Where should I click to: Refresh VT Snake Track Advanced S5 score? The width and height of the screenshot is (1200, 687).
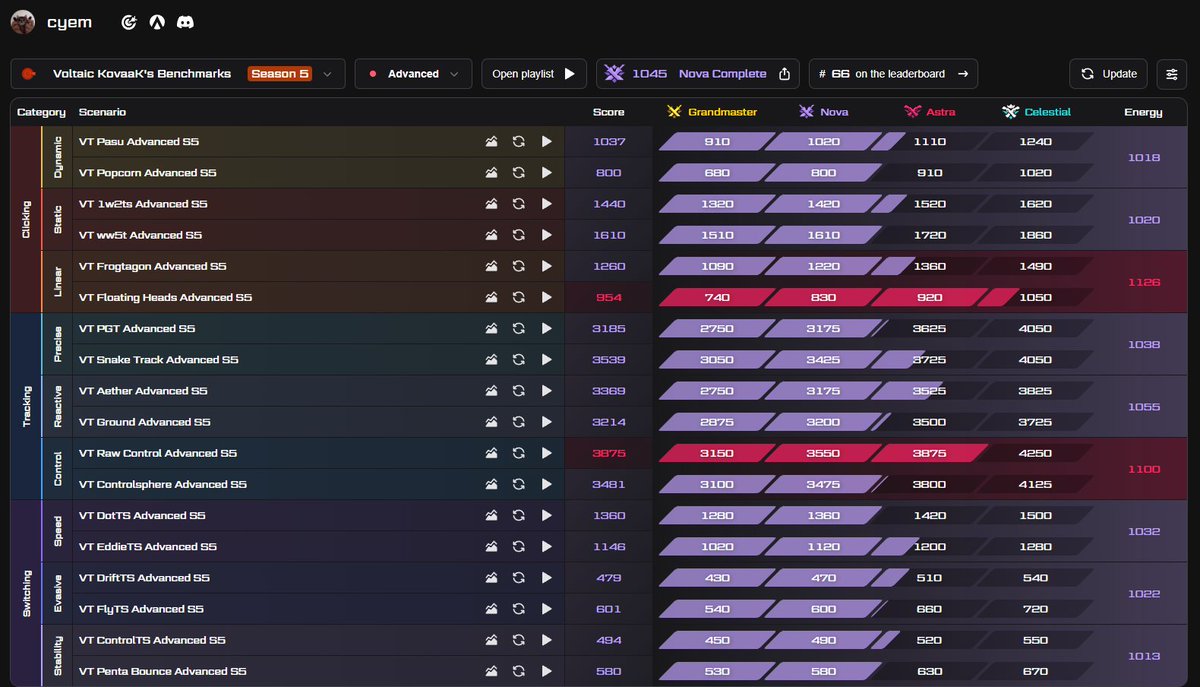[x=518, y=360]
